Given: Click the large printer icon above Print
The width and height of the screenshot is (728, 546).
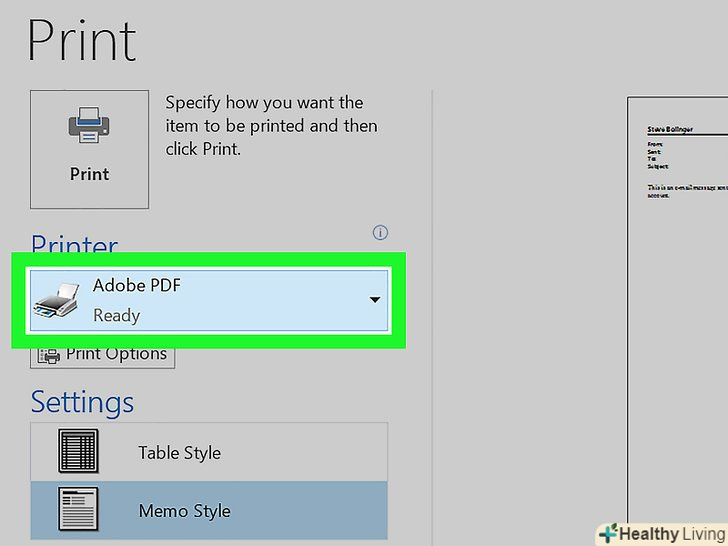Looking at the screenshot, I should (89, 127).
